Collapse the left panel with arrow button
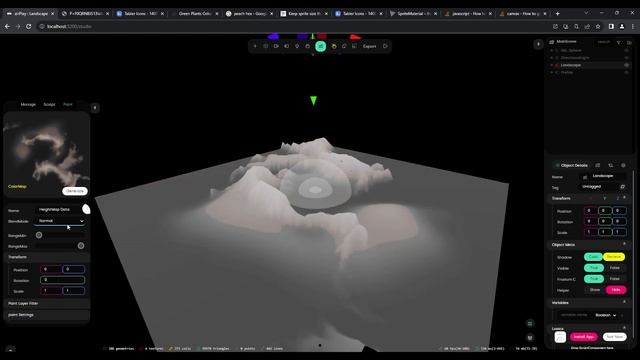 (x=95, y=108)
